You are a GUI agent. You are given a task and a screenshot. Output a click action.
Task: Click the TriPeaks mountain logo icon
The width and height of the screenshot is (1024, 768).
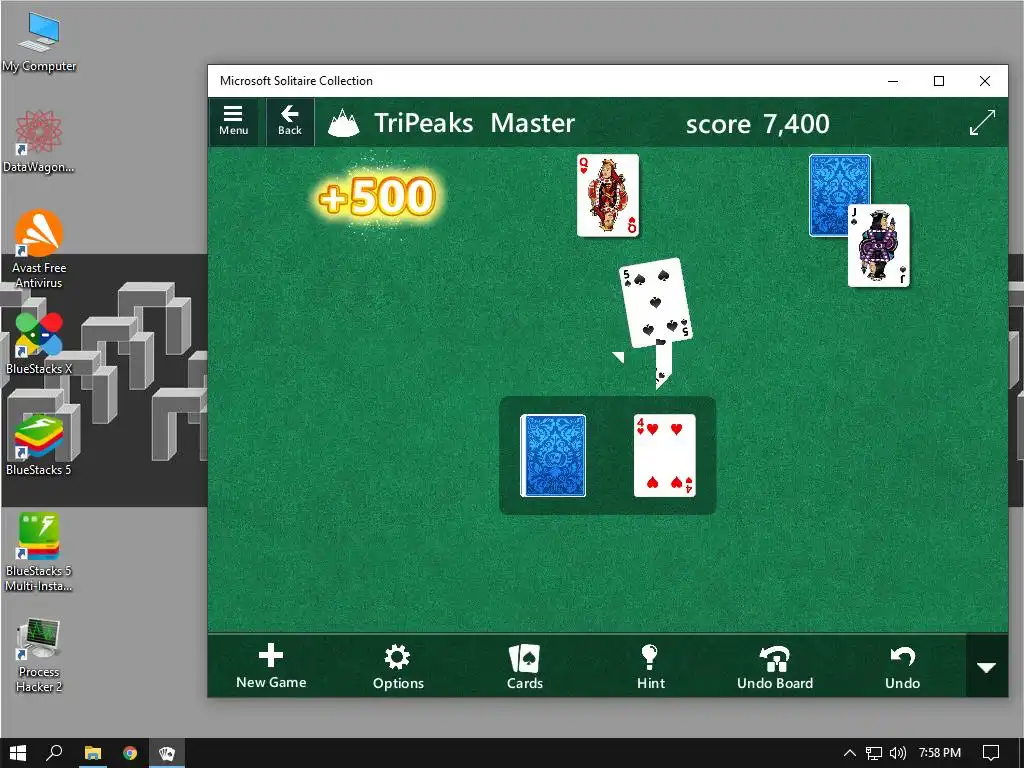344,123
